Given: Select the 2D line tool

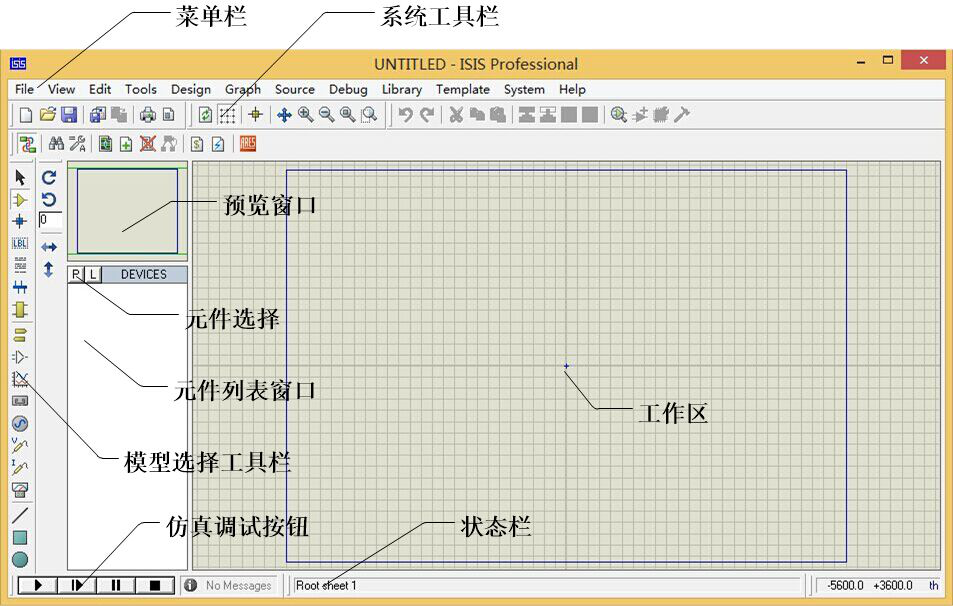Looking at the screenshot, I should tap(20, 515).
